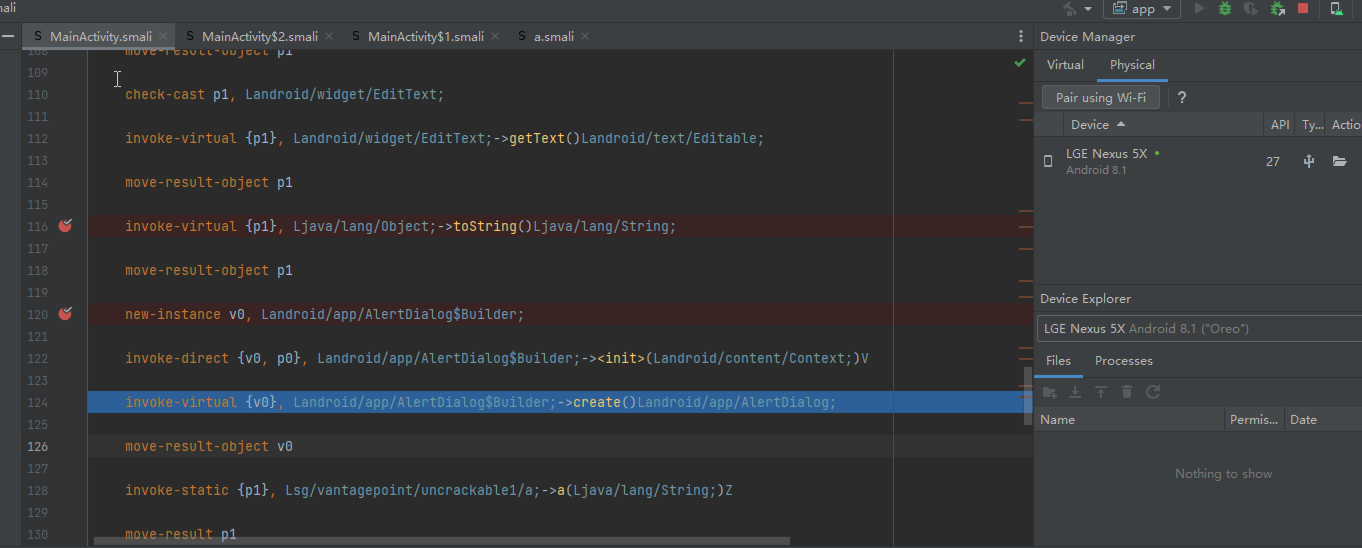The image size is (1362, 548).
Task: Click the editor horizontal scrollbar
Action: [x=440, y=541]
